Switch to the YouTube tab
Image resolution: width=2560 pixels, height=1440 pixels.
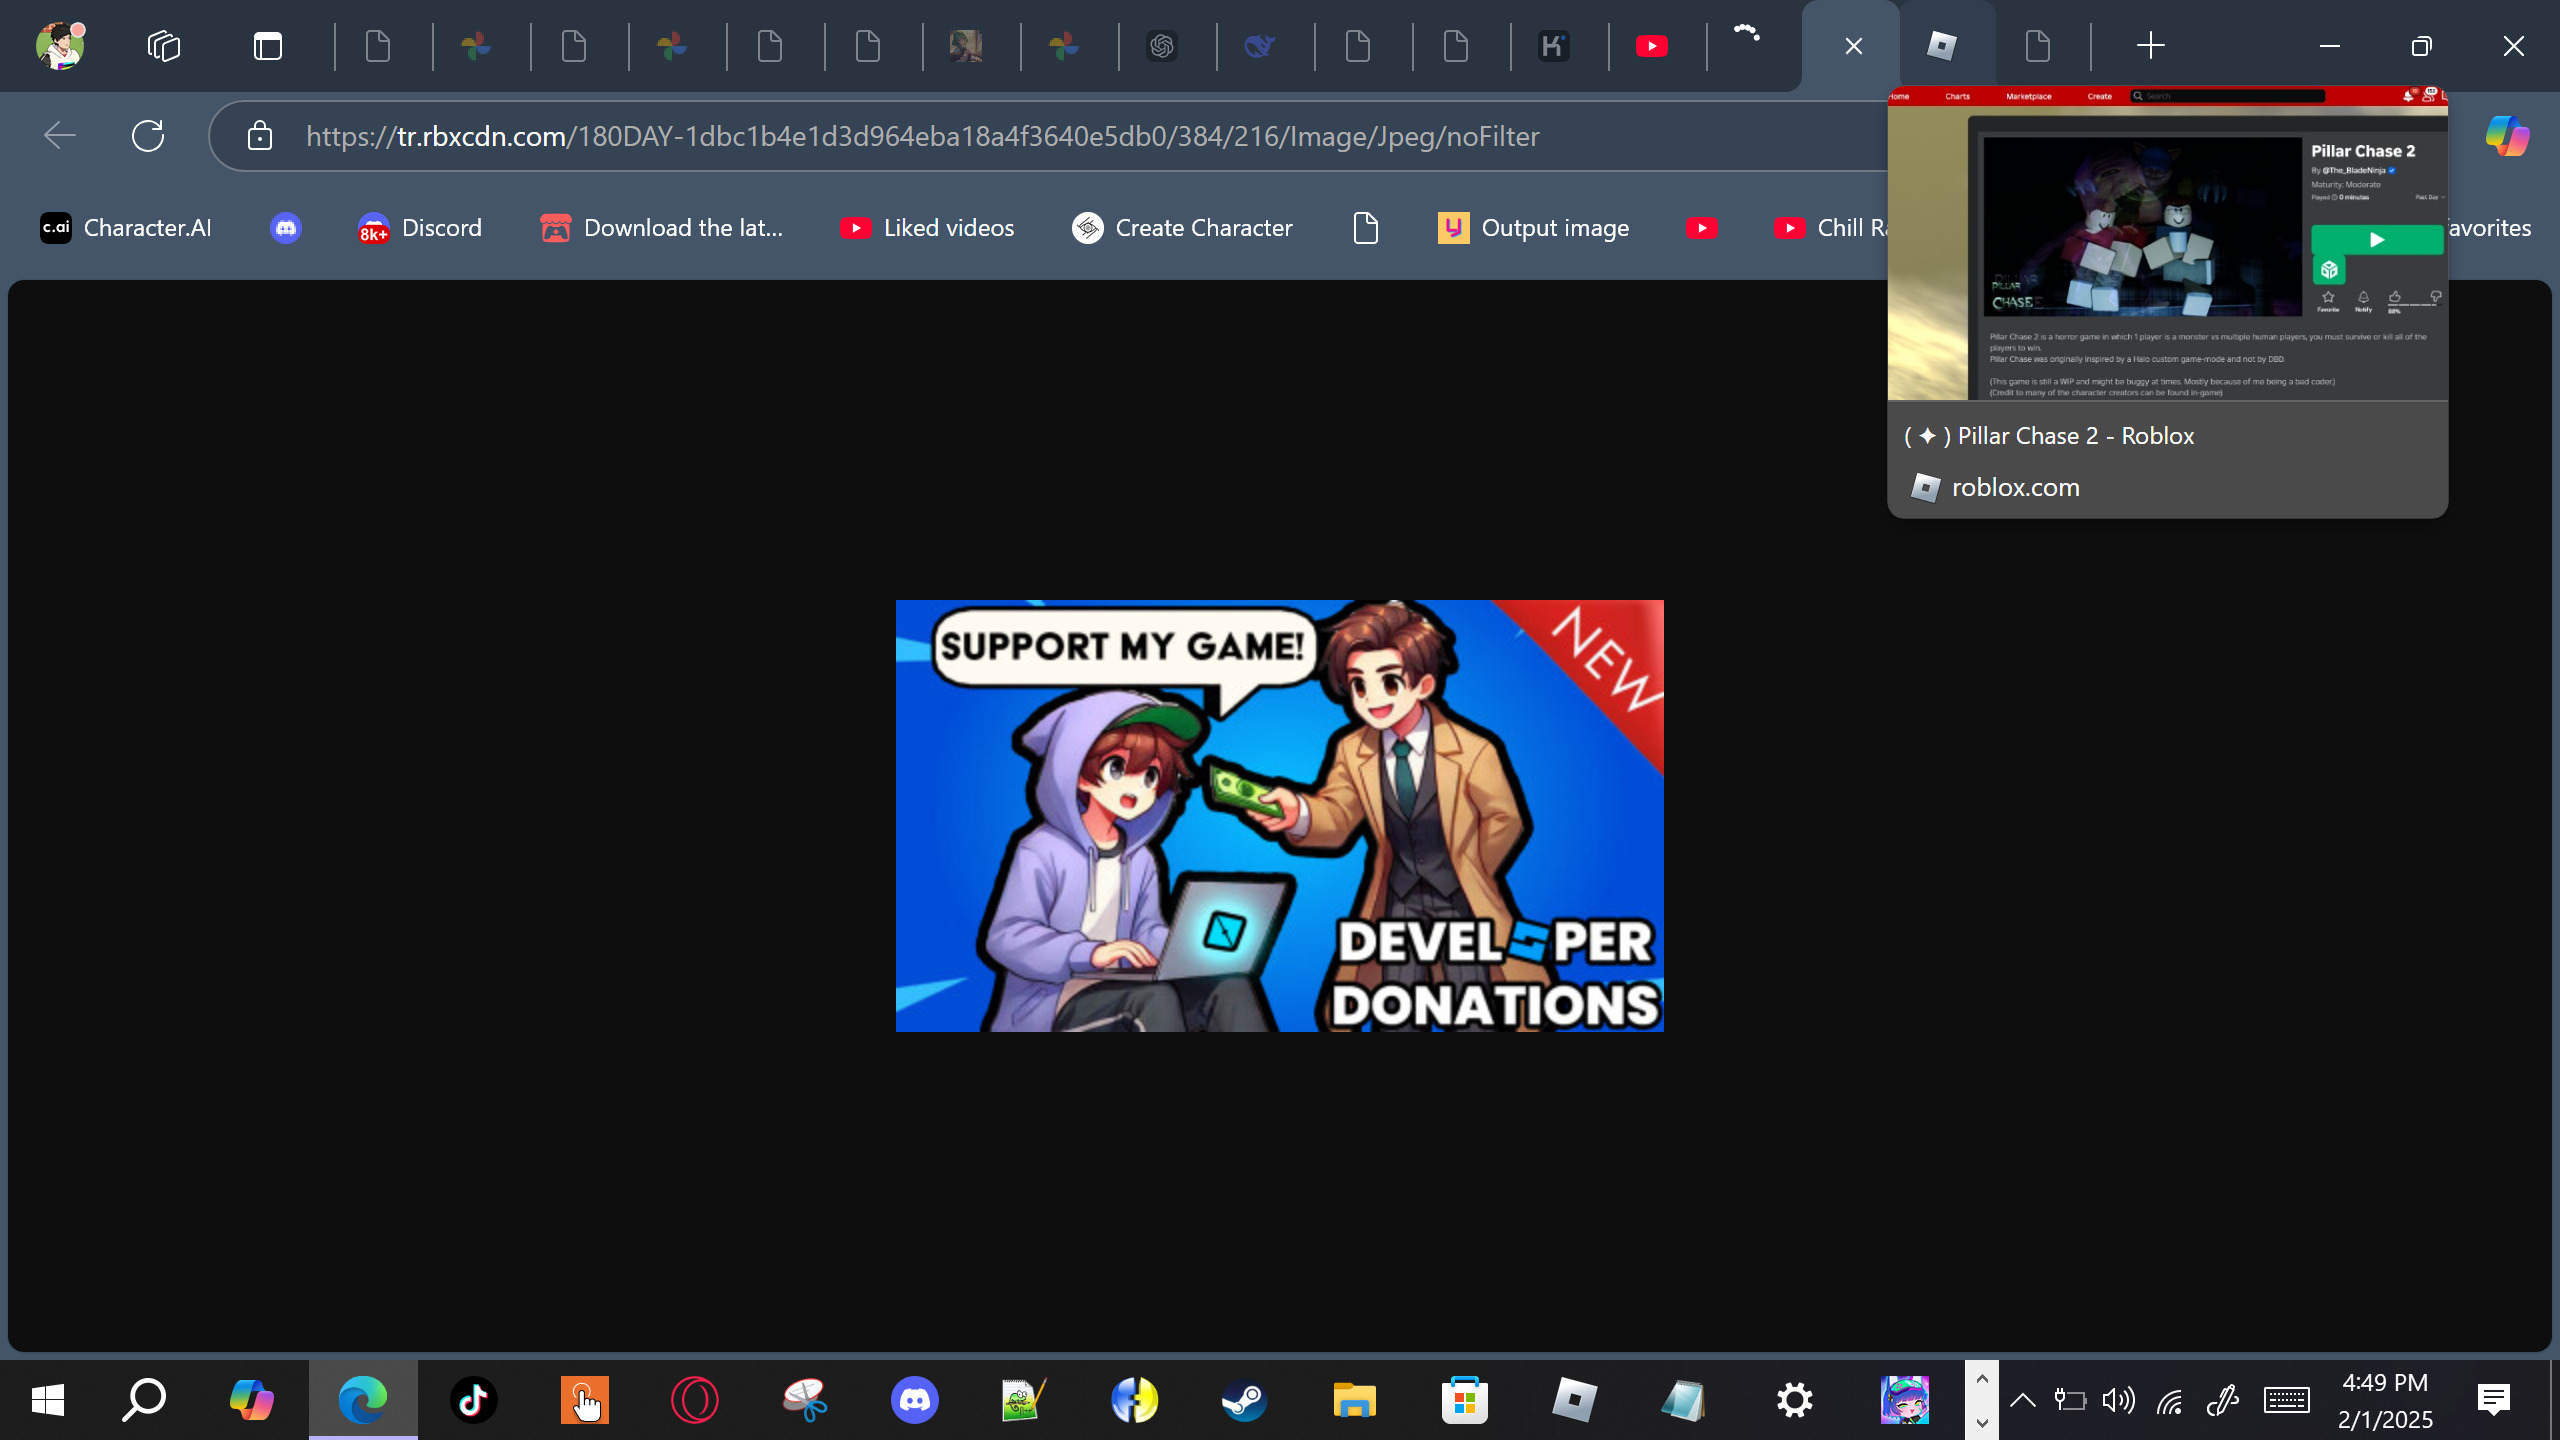click(x=1651, y=46)
